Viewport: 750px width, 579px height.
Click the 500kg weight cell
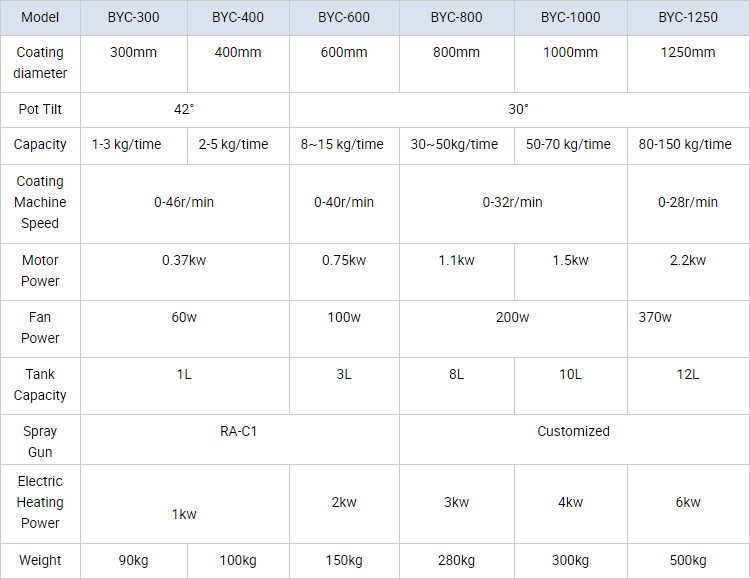687,560
